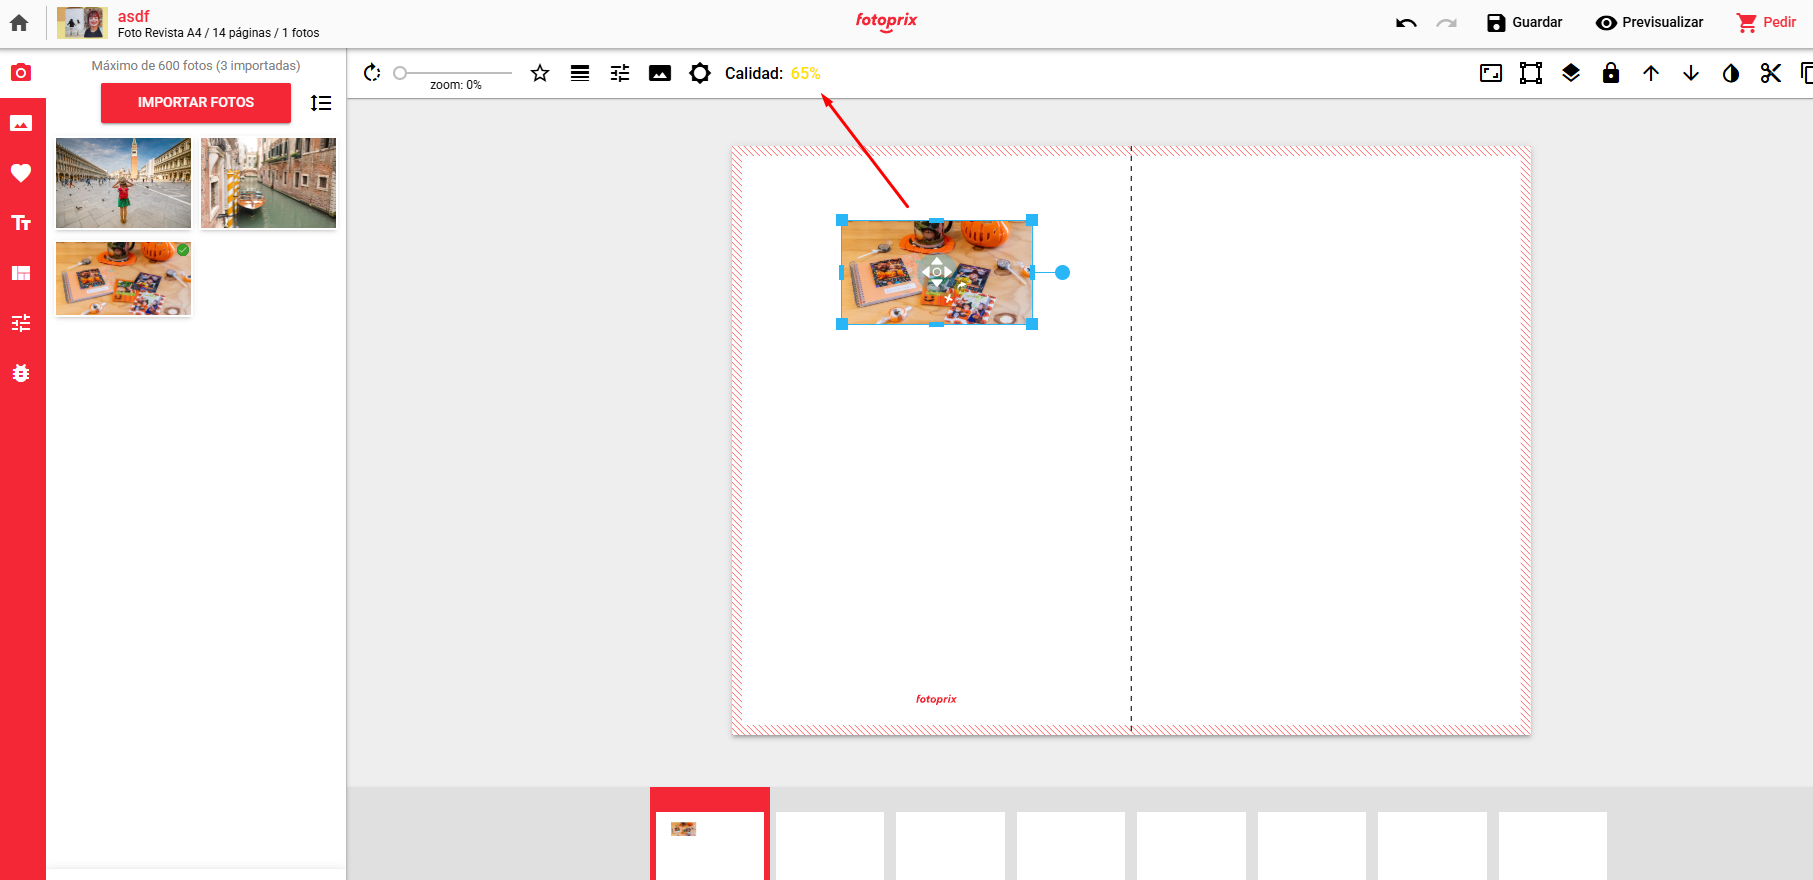Open image tune adjustments icon in toolbar
This screenshot has width=1813, height=880.
[620, 73]
